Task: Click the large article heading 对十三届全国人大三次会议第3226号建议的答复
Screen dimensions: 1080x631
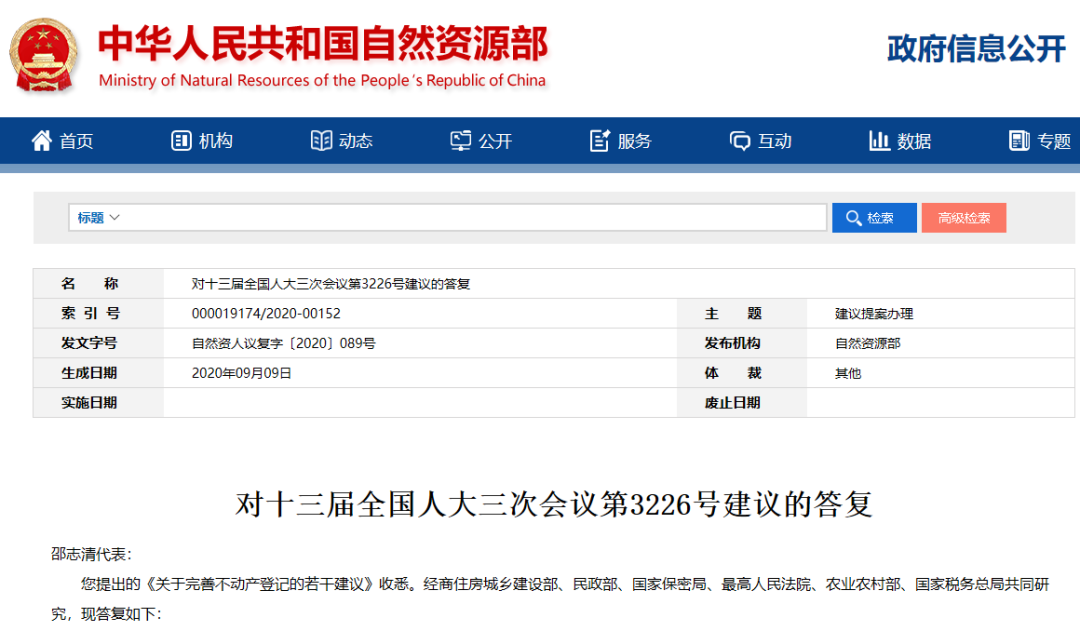Action: [x=554, y=504]
